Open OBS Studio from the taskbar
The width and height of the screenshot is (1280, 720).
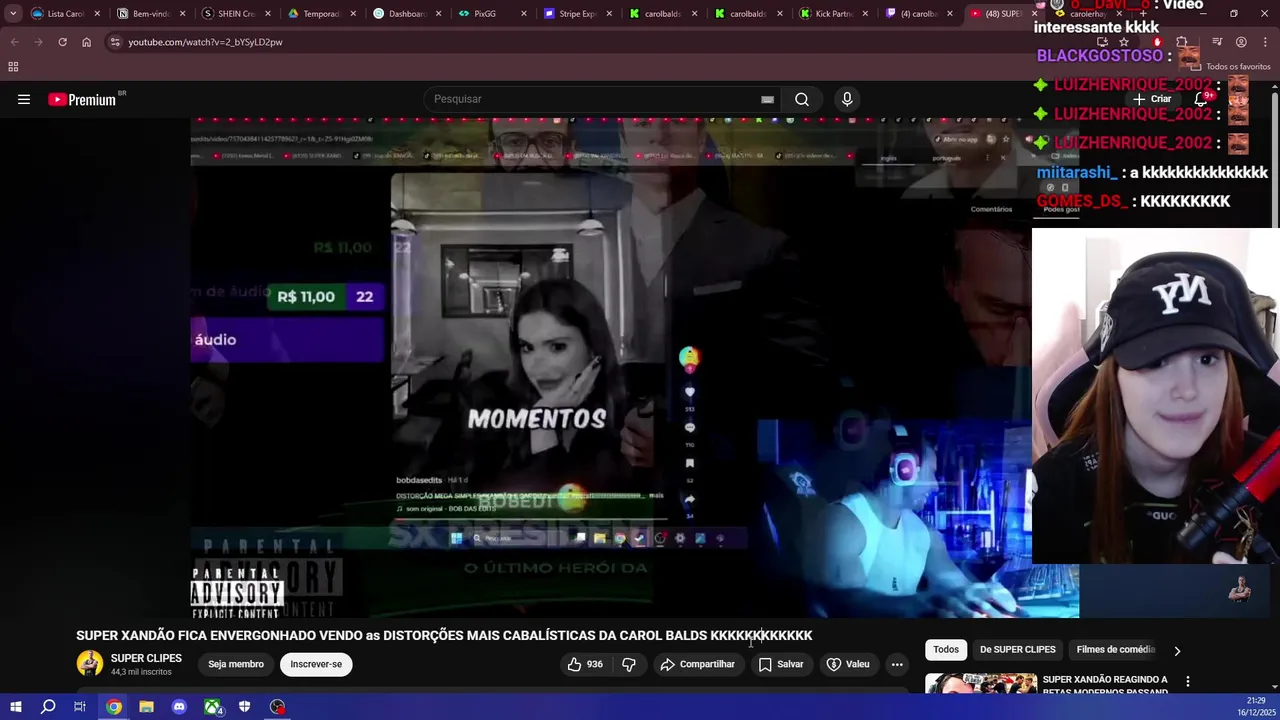(277, 707)
